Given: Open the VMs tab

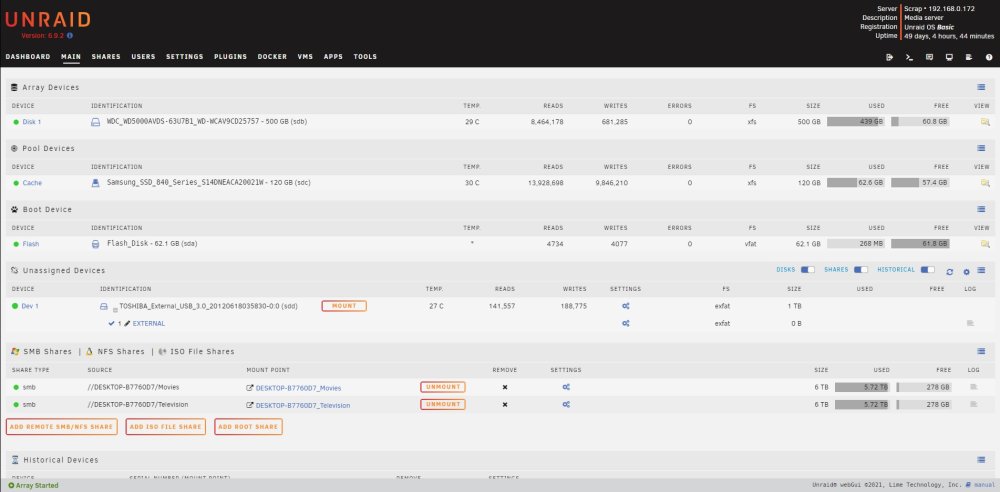Looking at the screenshot, I should pos(305,57).
